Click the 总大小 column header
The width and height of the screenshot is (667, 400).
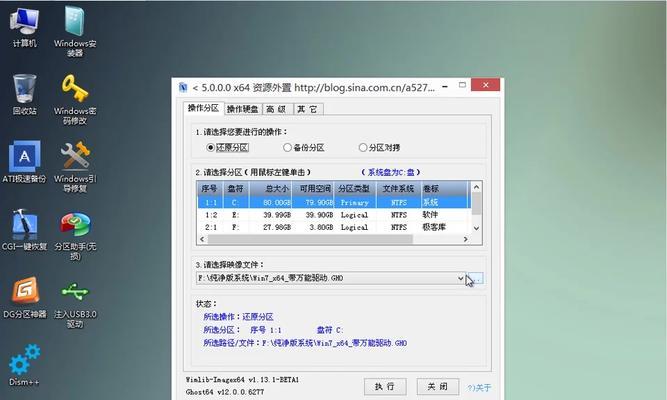tap(271, 189)
